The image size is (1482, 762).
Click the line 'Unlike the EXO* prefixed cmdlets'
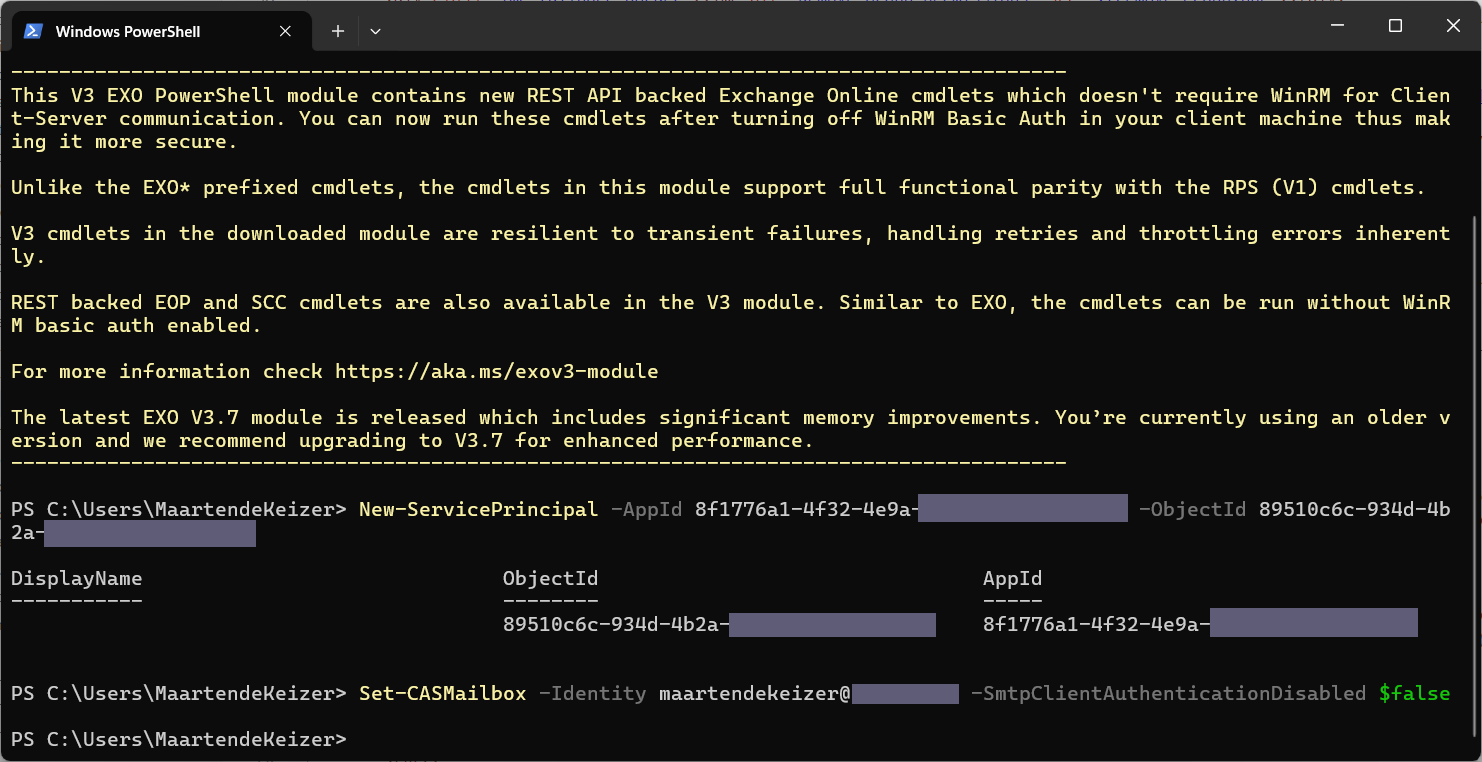coord(718,188)
